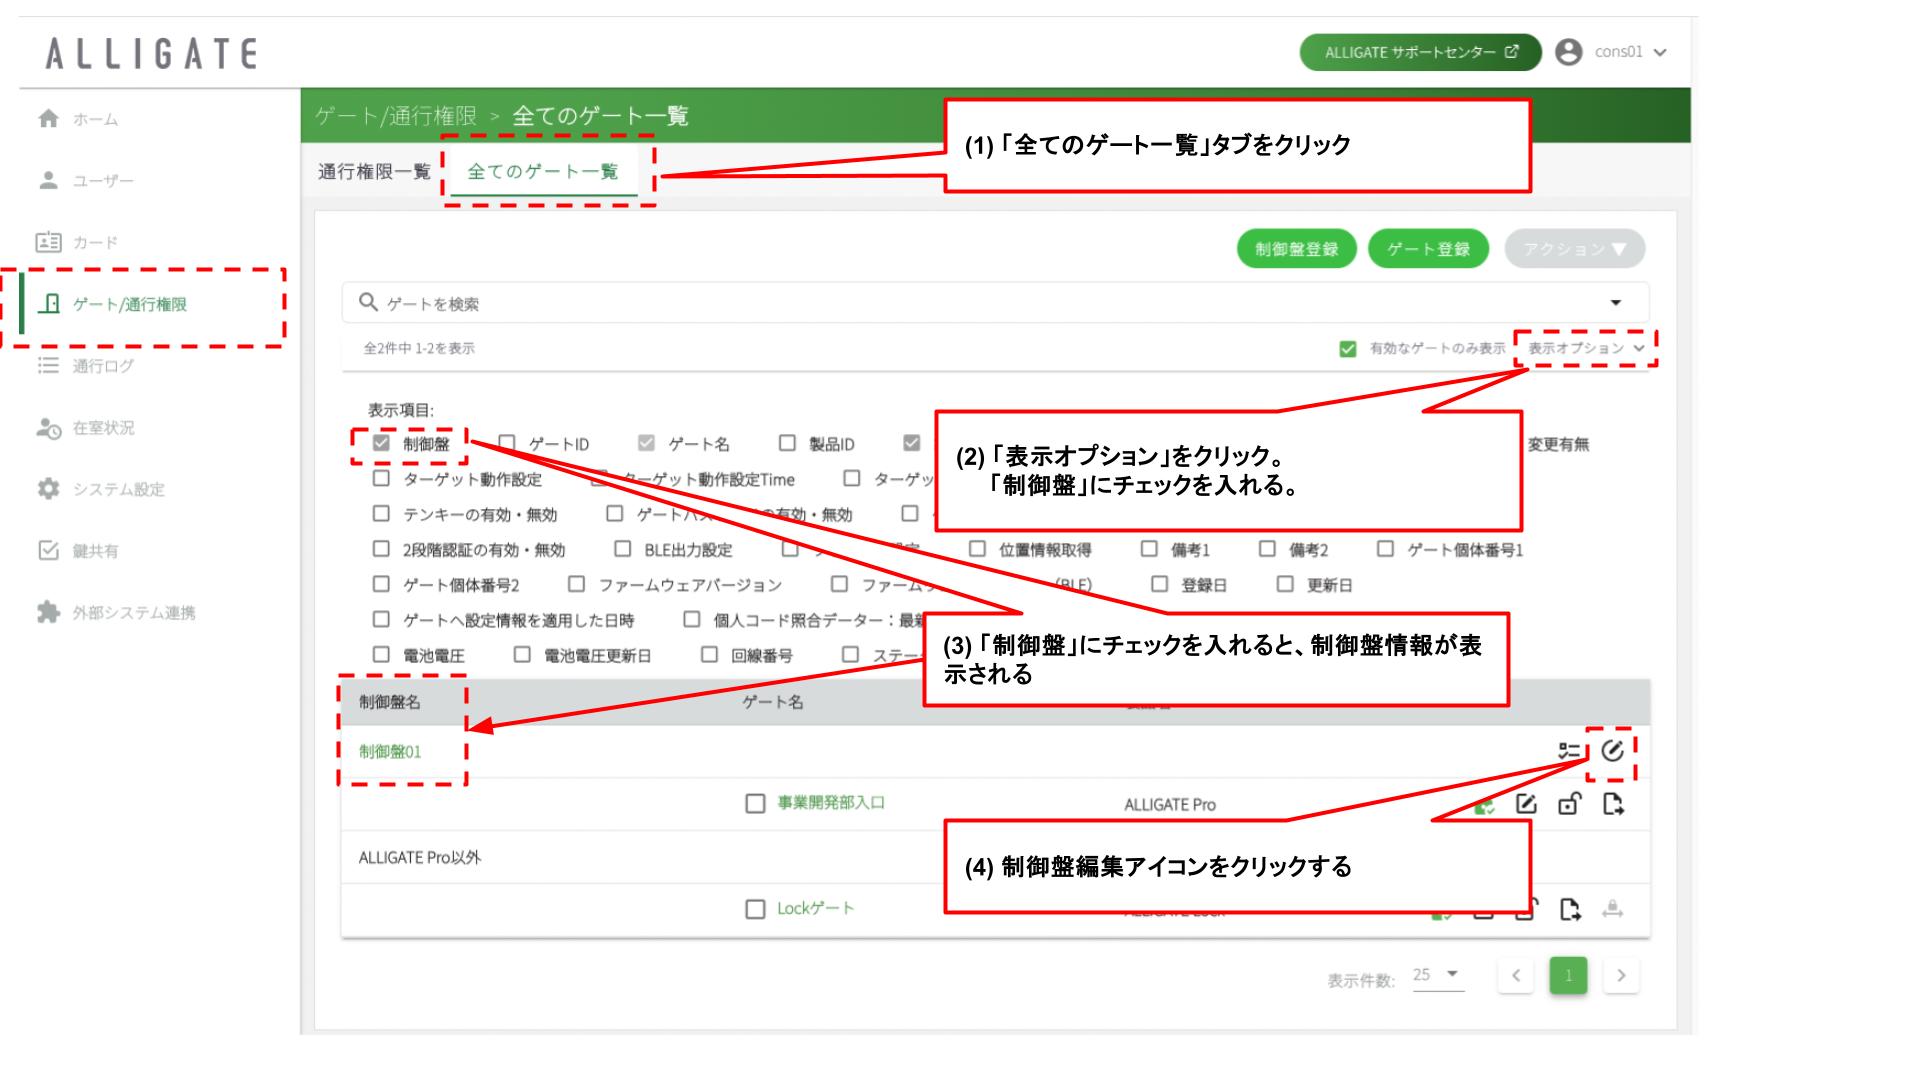Click the 鍵共有 checkbox-style icon
The height and width of the screenshot is (1080, 1920).
tap(48, 550)
